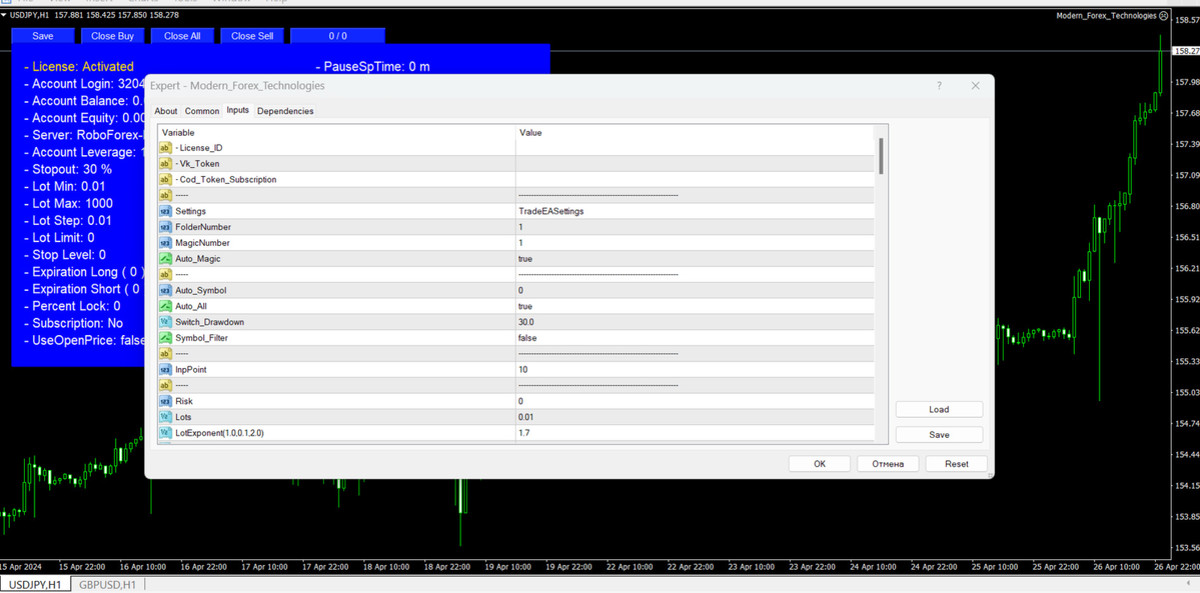Screen dimensions: 1200x593
Task: Expand the USDJPY,H1 chart title arrow
Action: [x=6, y=15]
